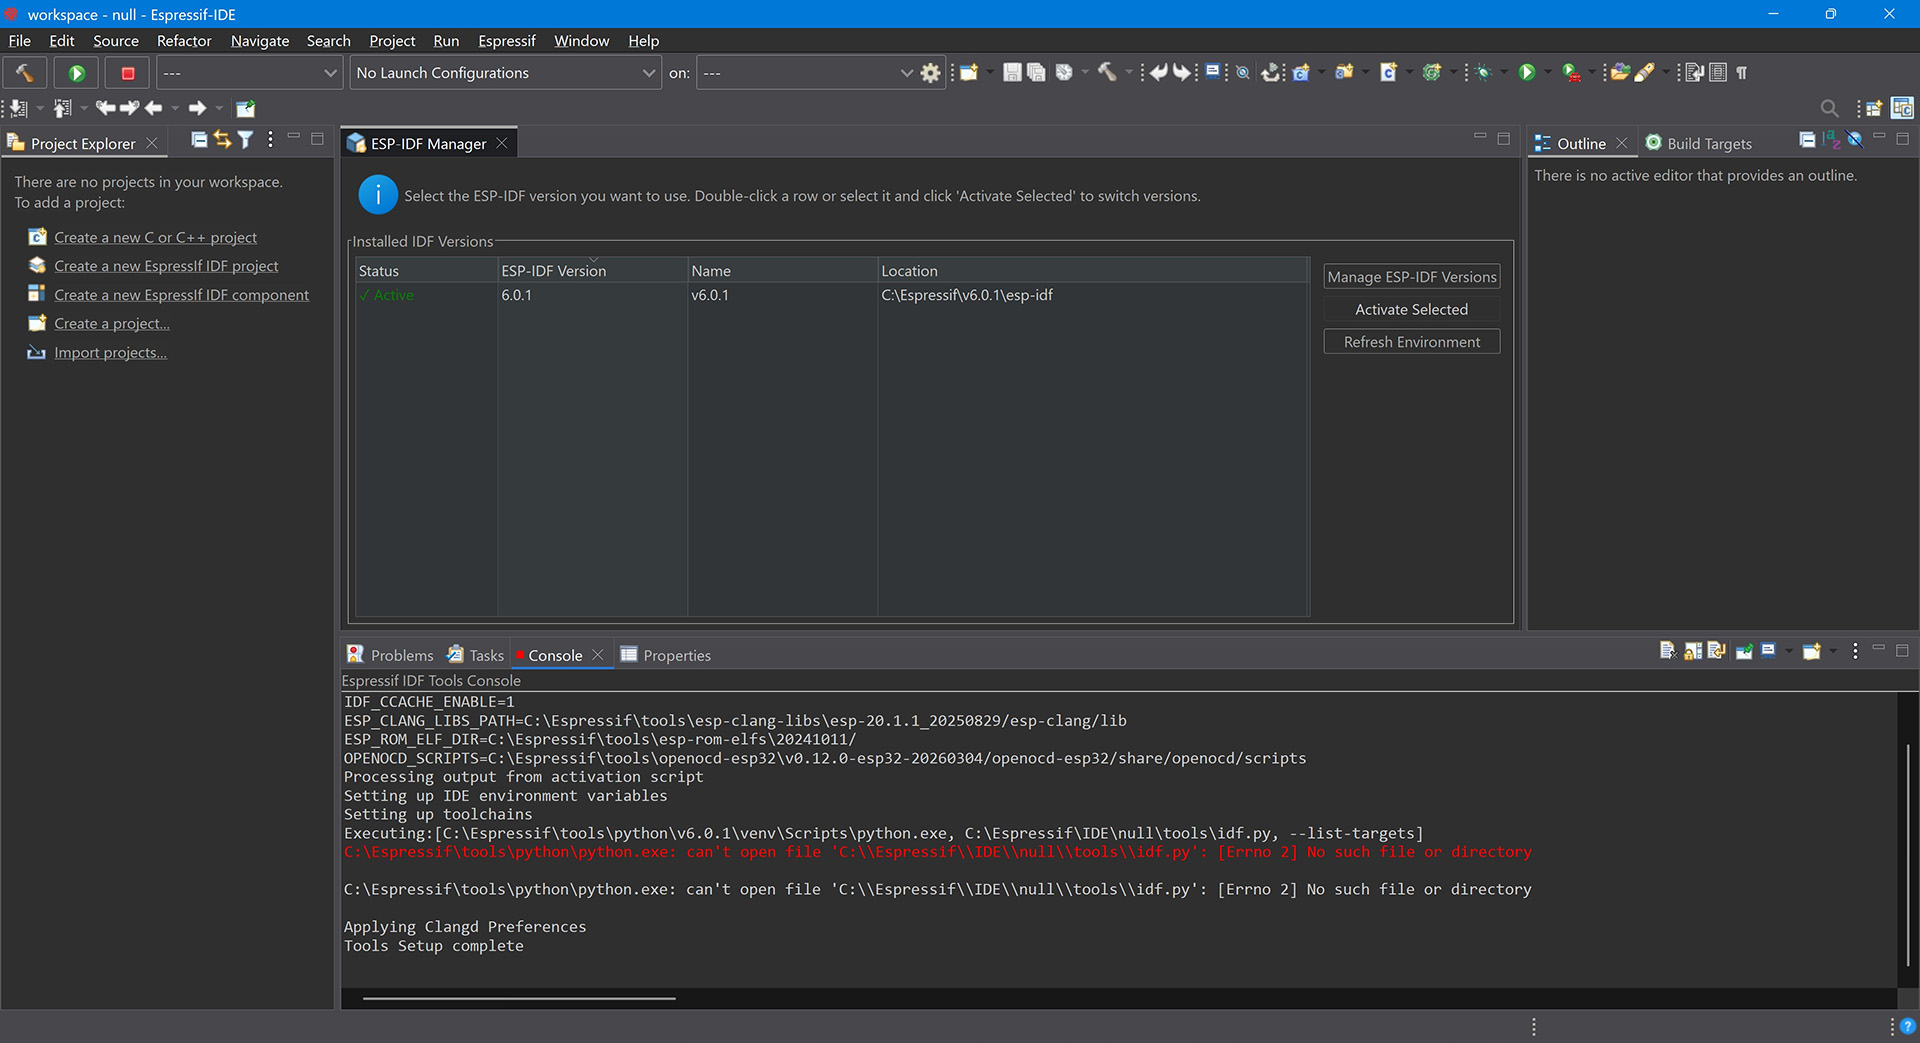
Task: Click the Build hammer button in launch bar
Action: [24, 73]
